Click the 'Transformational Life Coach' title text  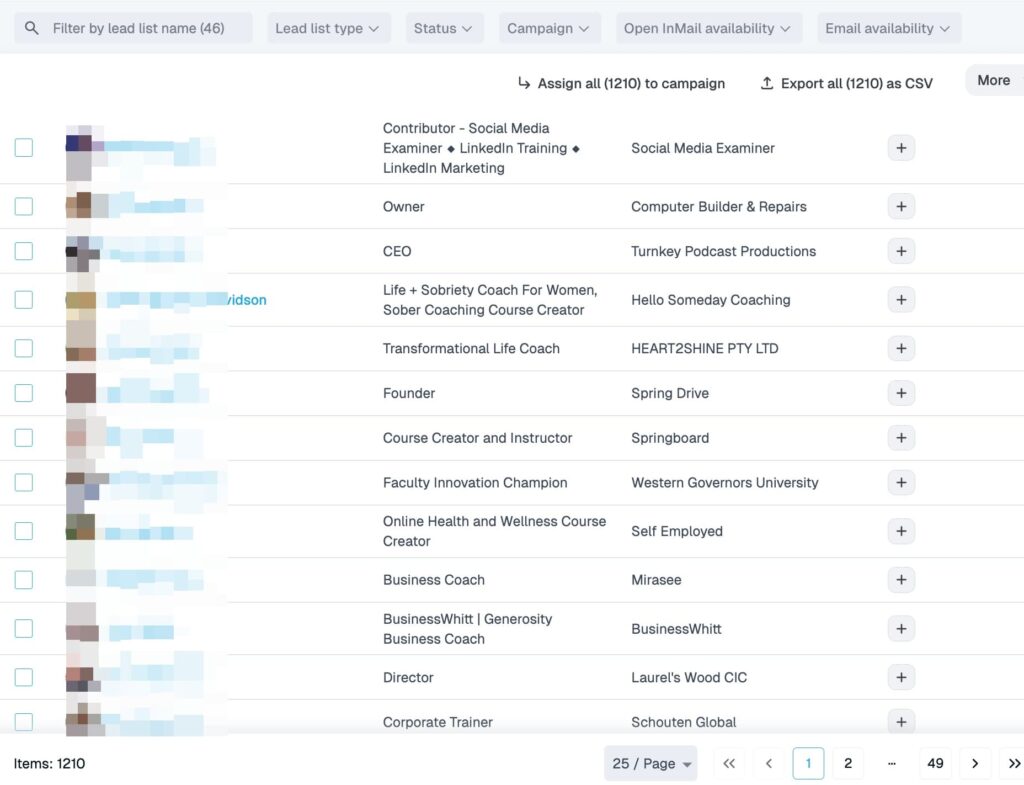tap(471, 349)
